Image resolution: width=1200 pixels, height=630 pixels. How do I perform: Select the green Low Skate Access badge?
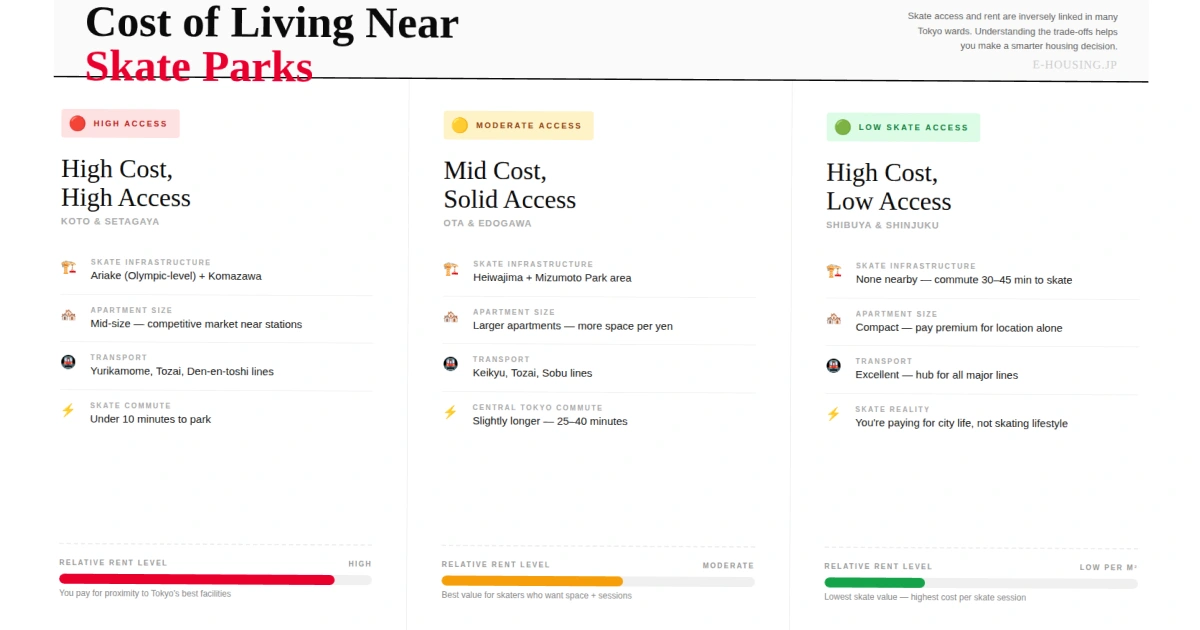902,128
